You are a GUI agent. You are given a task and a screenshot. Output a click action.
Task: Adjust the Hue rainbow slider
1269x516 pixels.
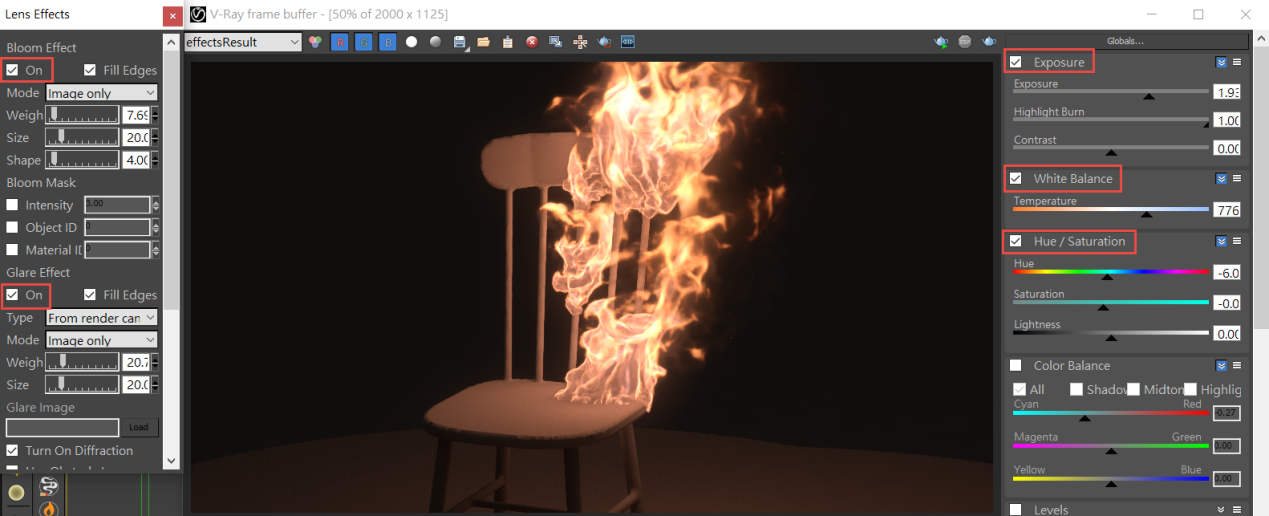1111,273
